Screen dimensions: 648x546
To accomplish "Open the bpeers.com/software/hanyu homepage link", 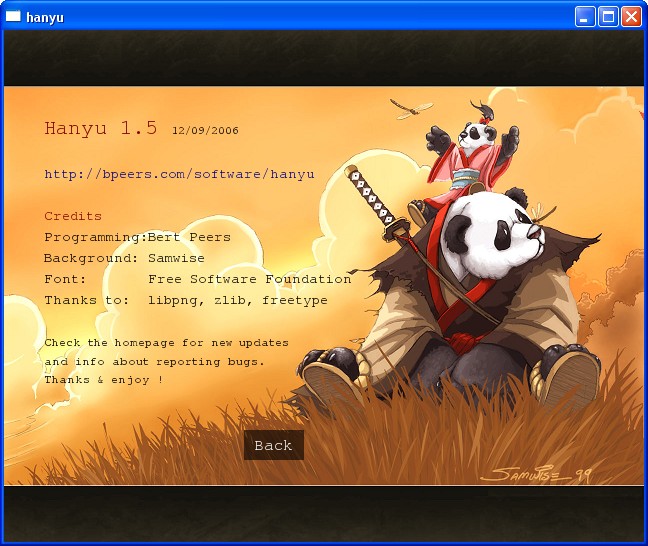I will 179,174.
